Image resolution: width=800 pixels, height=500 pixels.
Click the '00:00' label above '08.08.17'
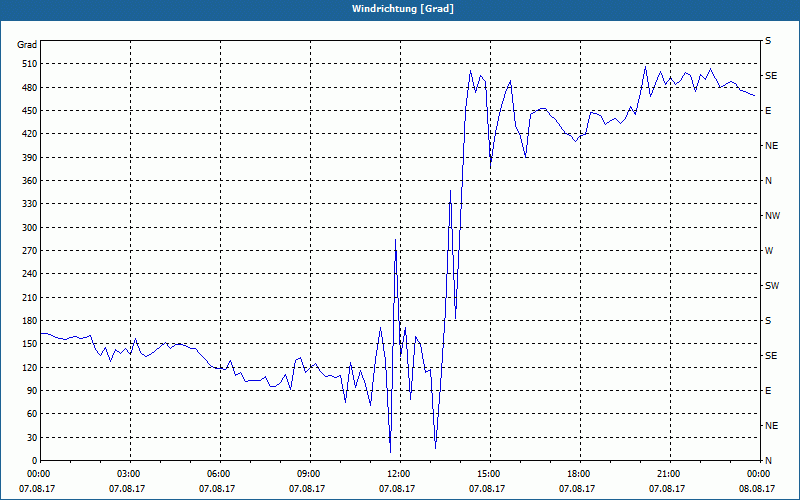(759, 474)
